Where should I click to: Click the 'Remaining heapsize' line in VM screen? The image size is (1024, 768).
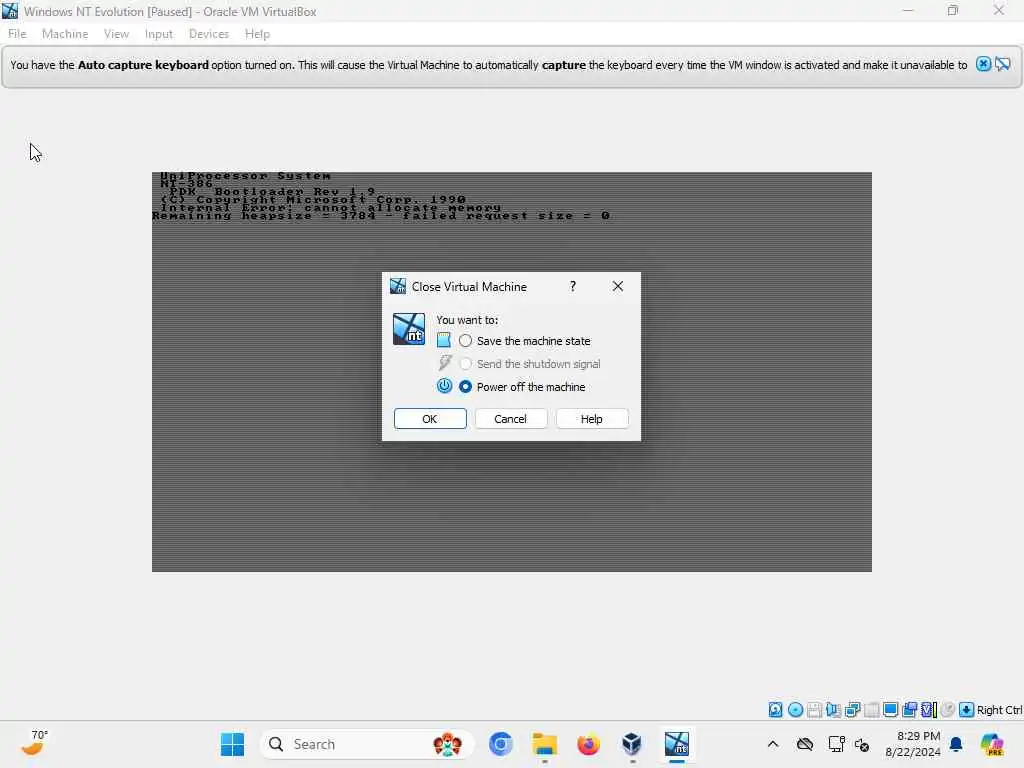point(381,216)
